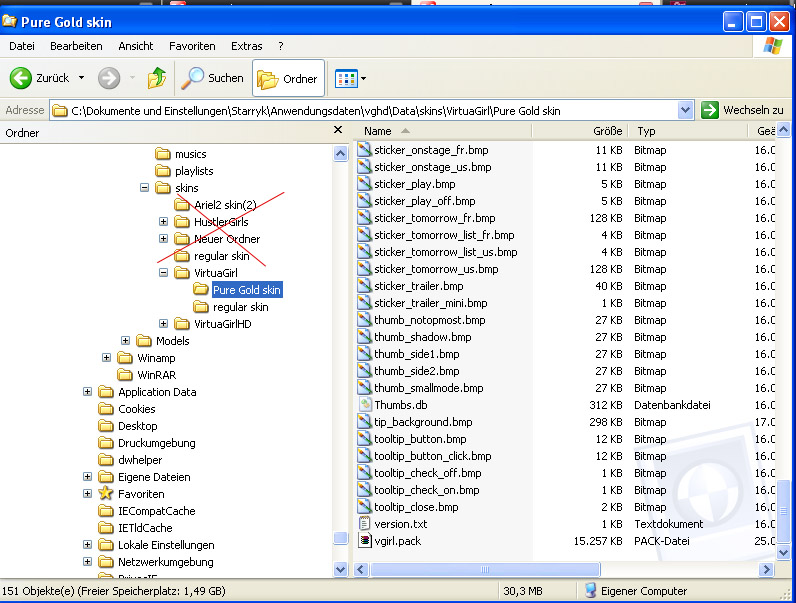Select tooltip_close.bmp file icon
The height and width of the screenshot is (603, 796).
[x=364, y=507]
